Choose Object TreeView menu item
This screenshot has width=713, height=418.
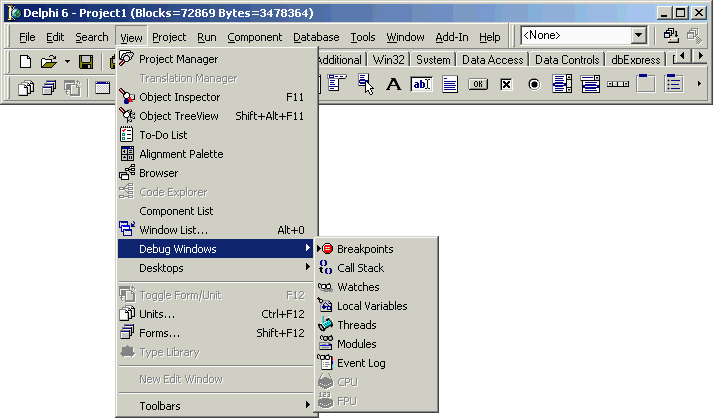click(216, 116)
